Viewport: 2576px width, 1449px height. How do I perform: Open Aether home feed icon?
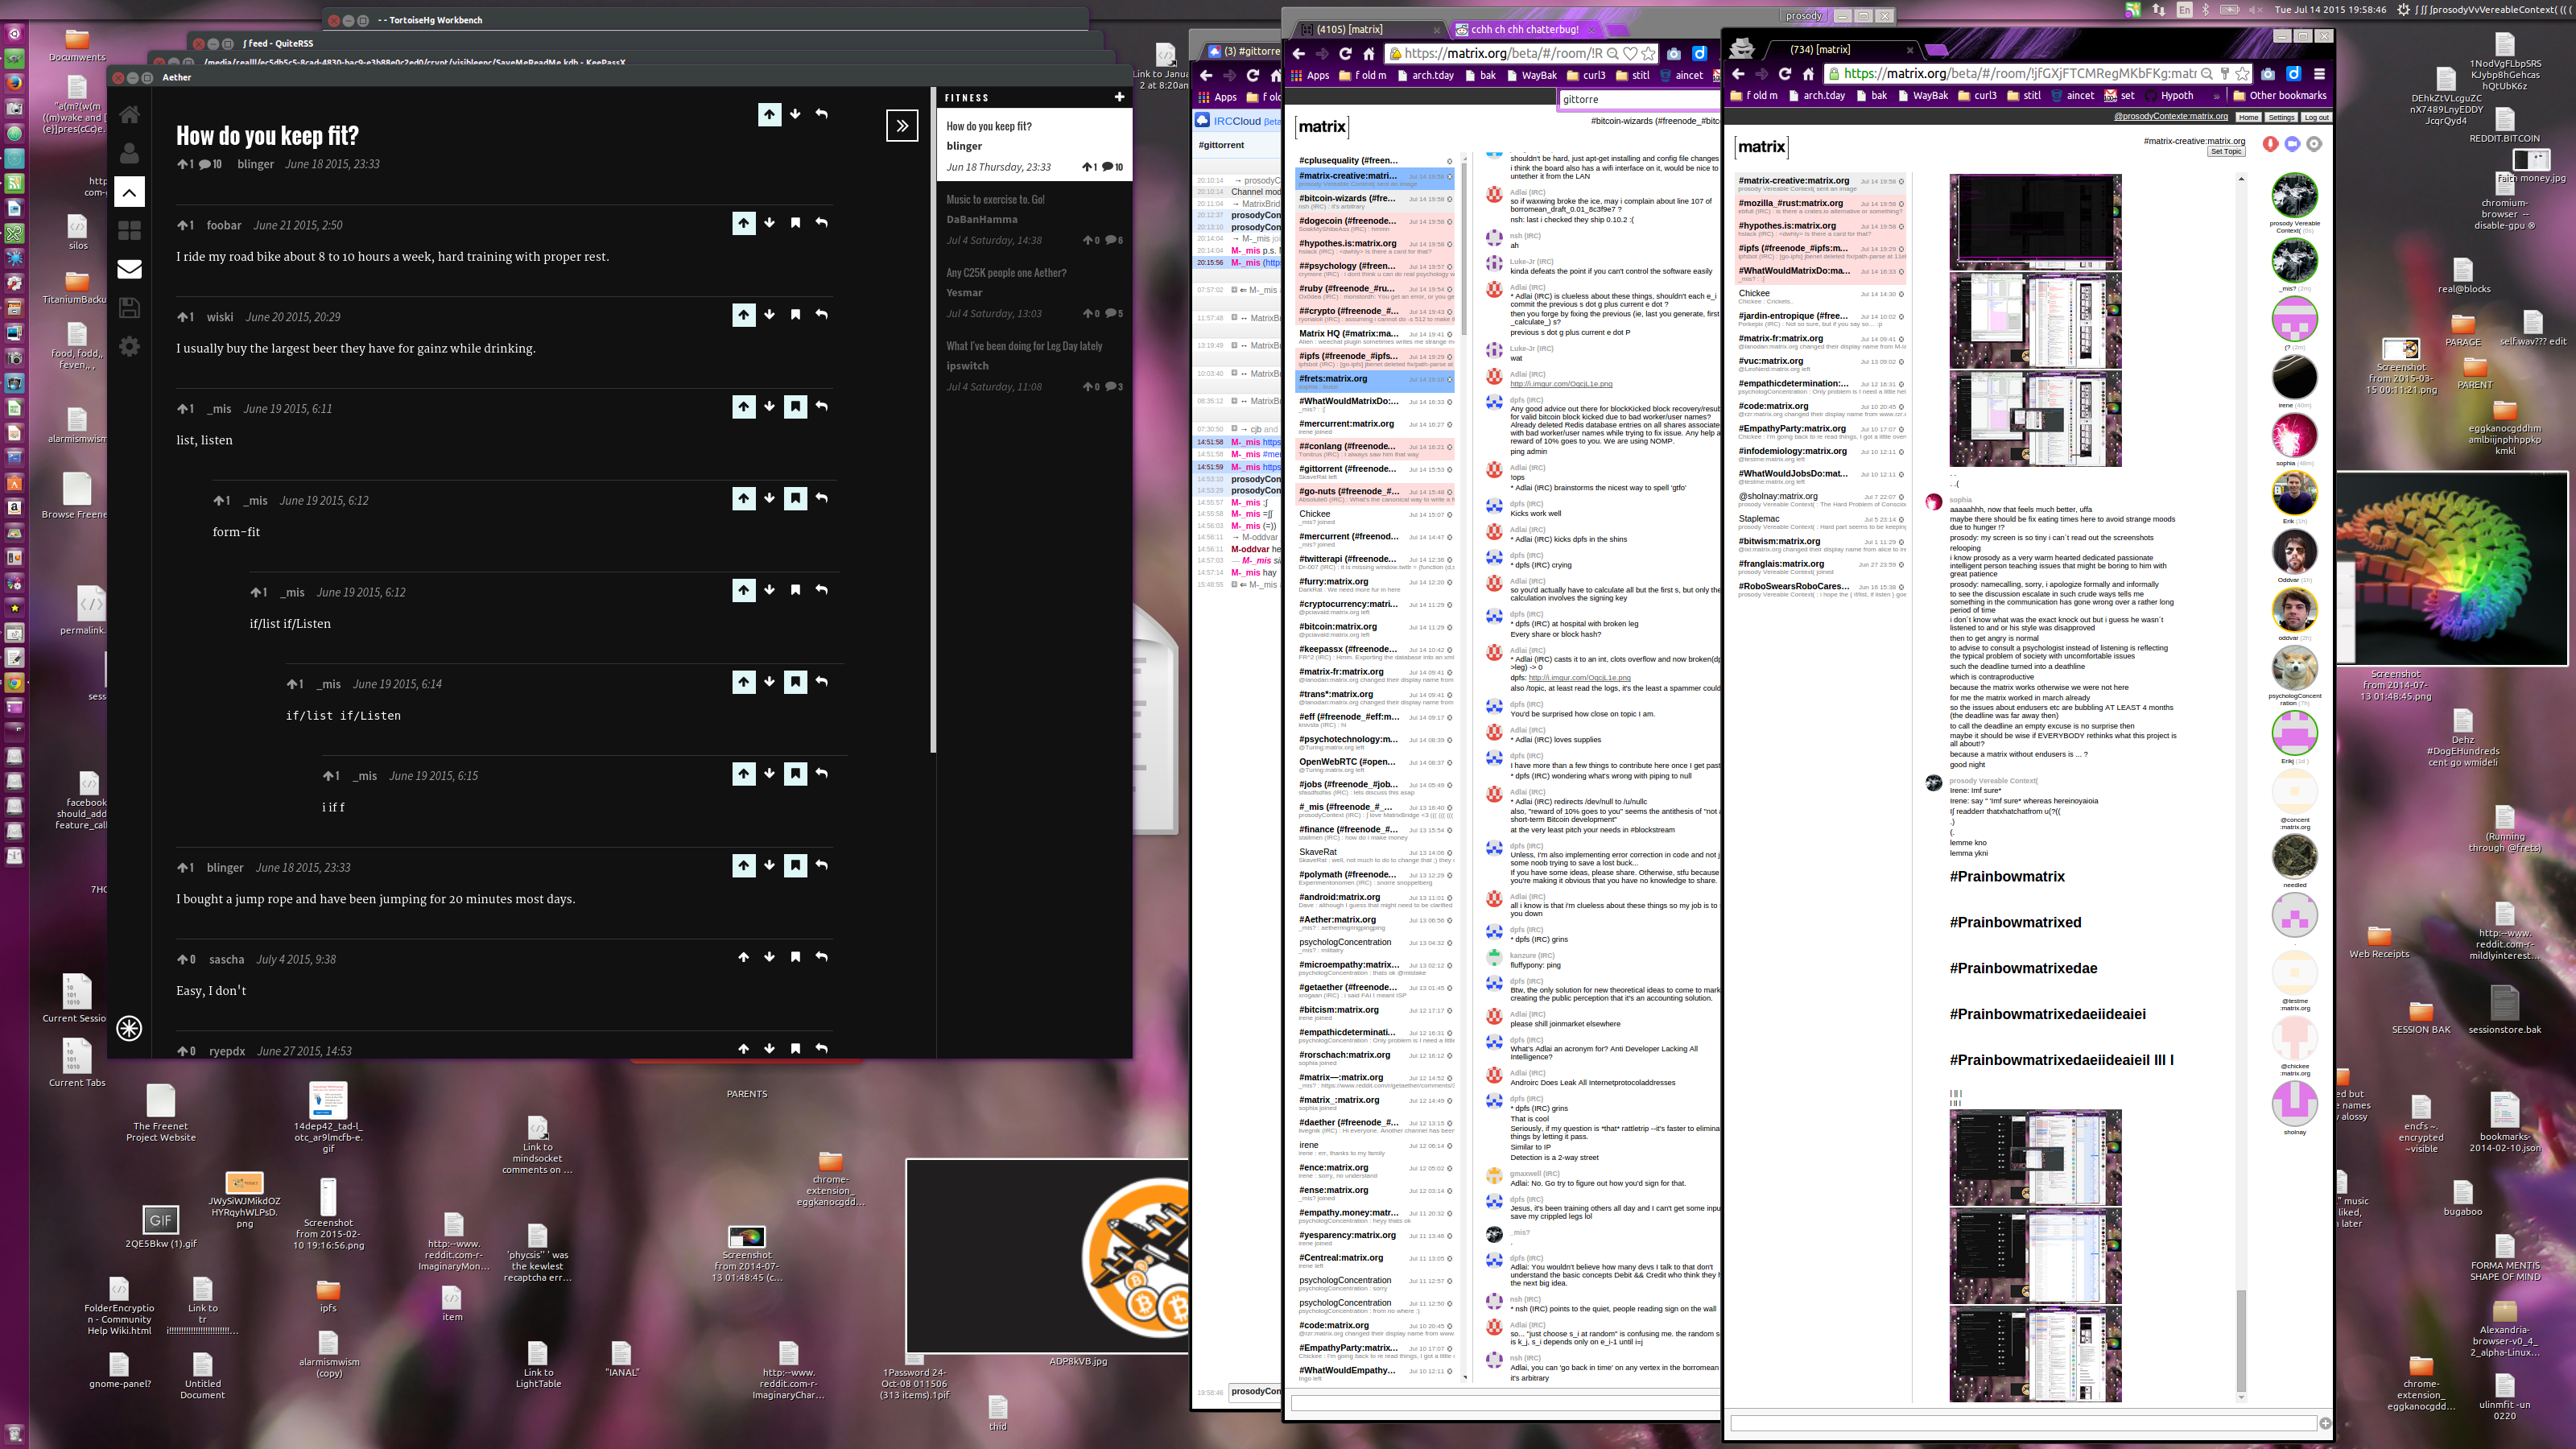pos(129,114)
